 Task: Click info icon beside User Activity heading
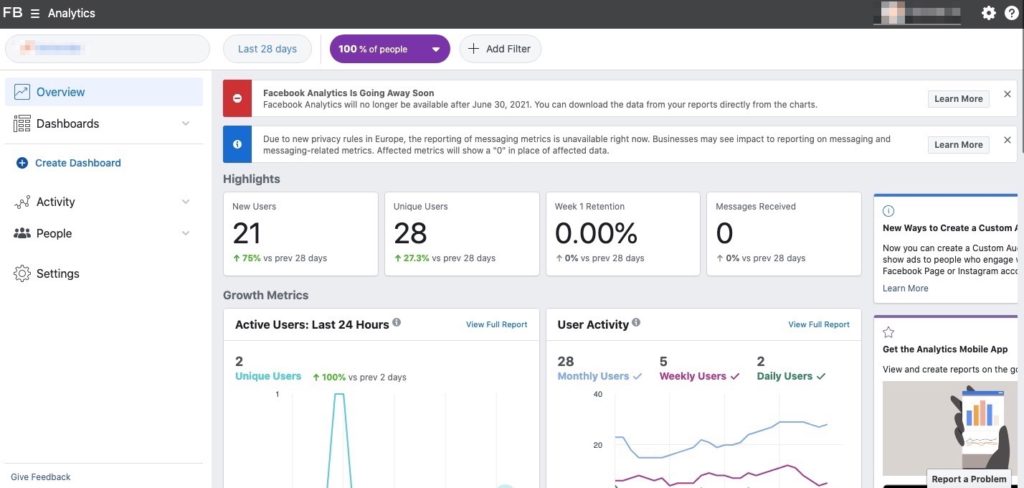tap(637, 323)
